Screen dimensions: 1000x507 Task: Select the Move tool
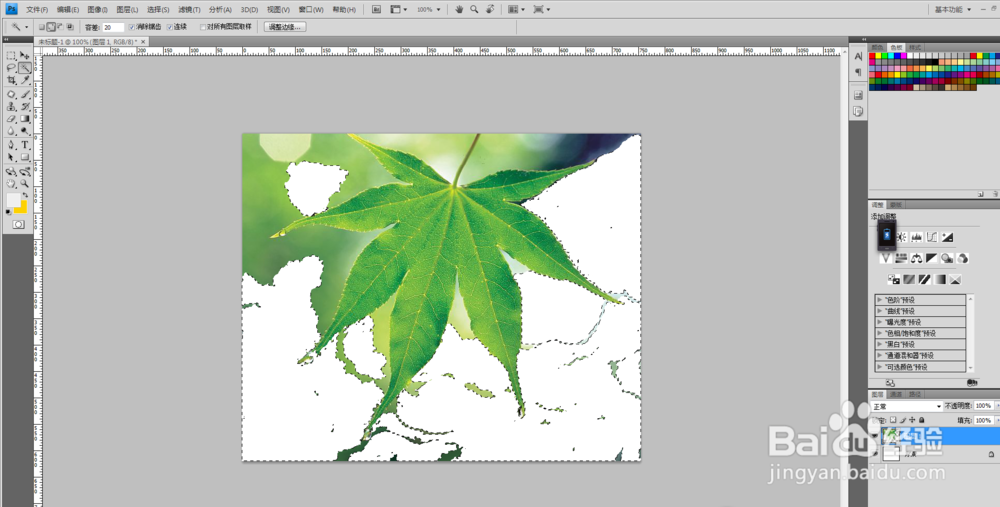(25, 55)
